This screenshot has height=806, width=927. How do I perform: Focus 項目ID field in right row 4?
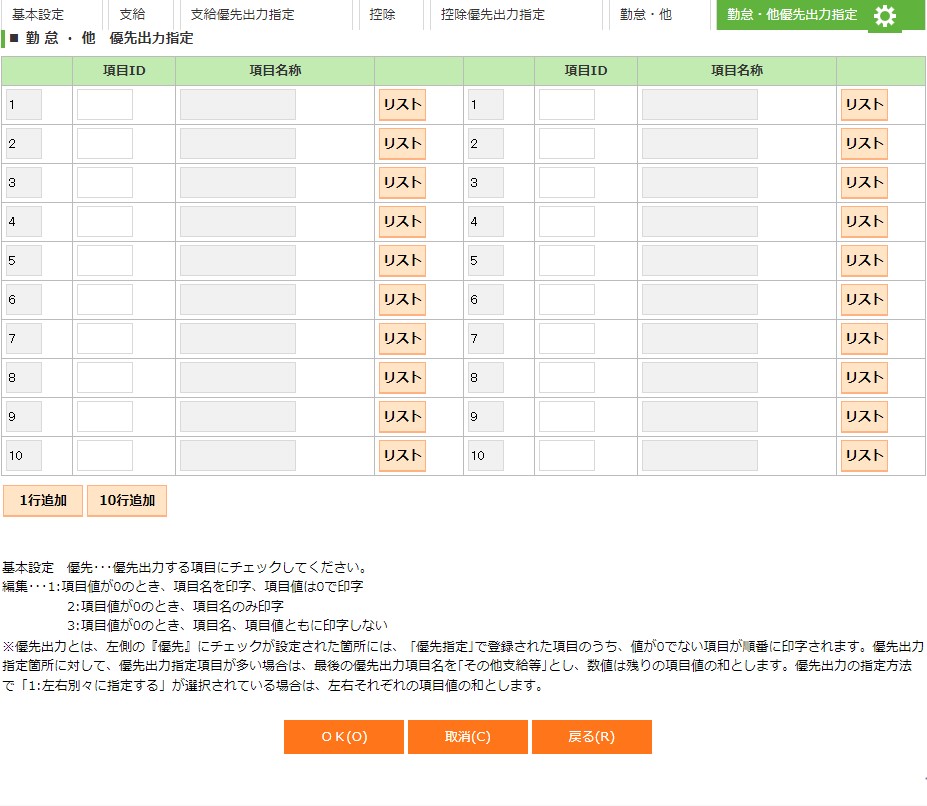coord(567,222)
